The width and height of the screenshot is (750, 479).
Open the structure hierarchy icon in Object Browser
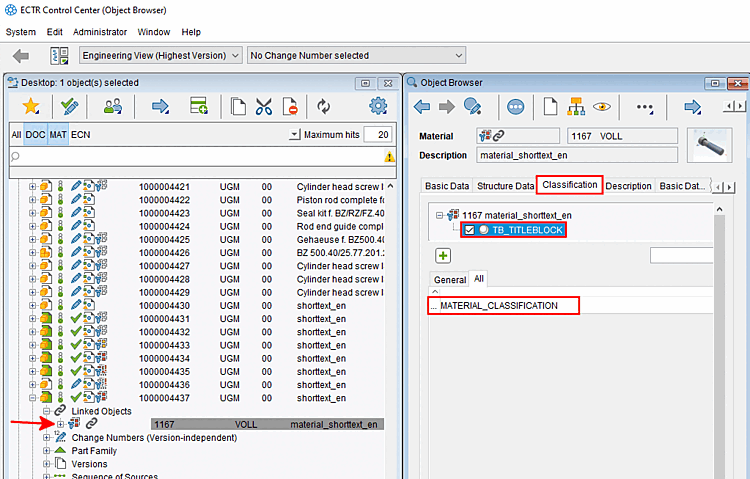coord(576,106)
